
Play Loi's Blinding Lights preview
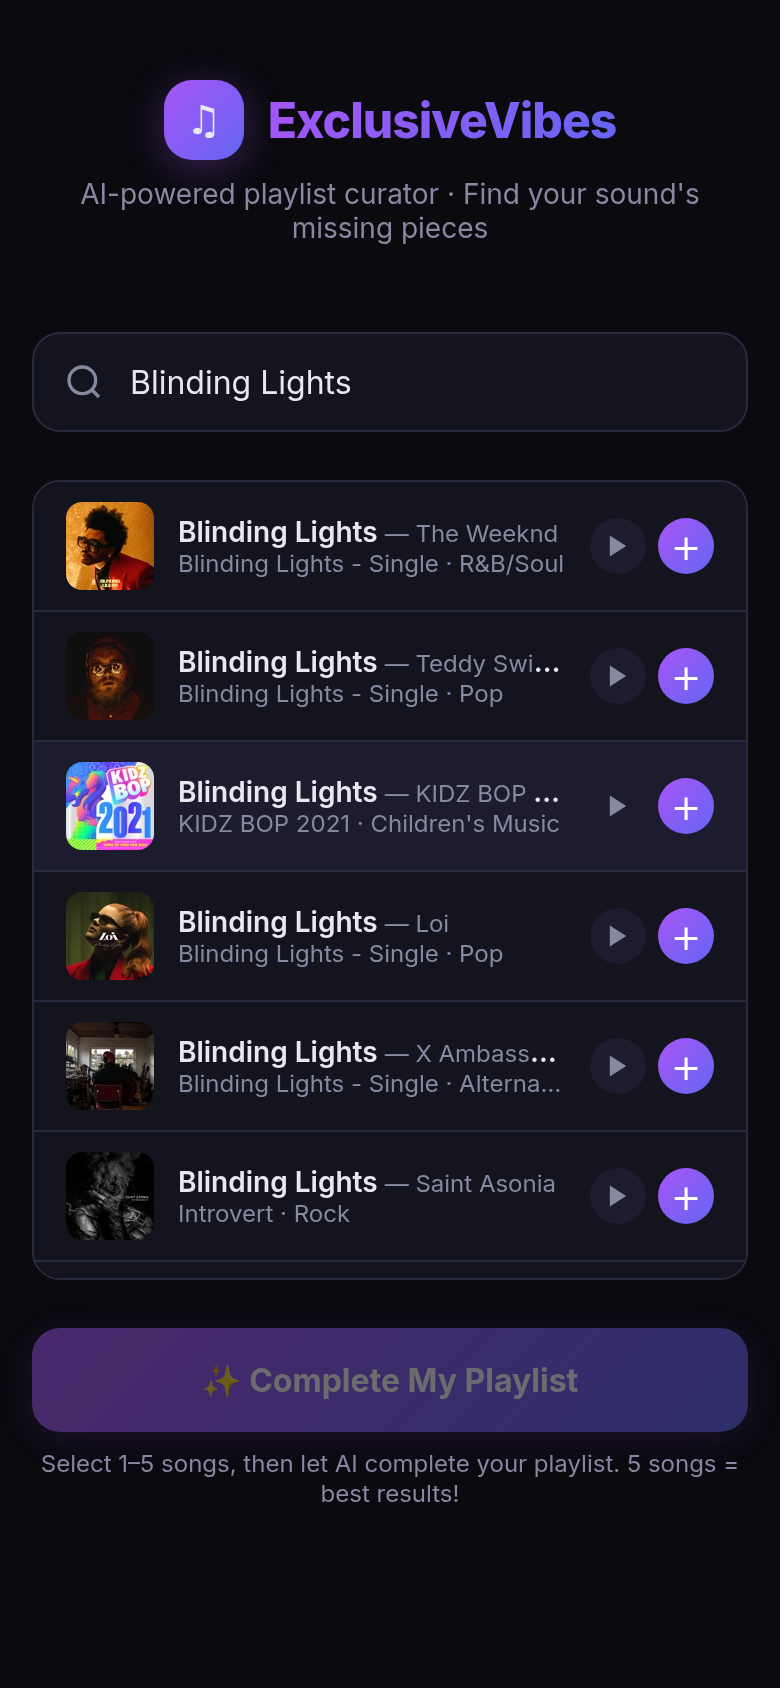(x=617, y=936)
